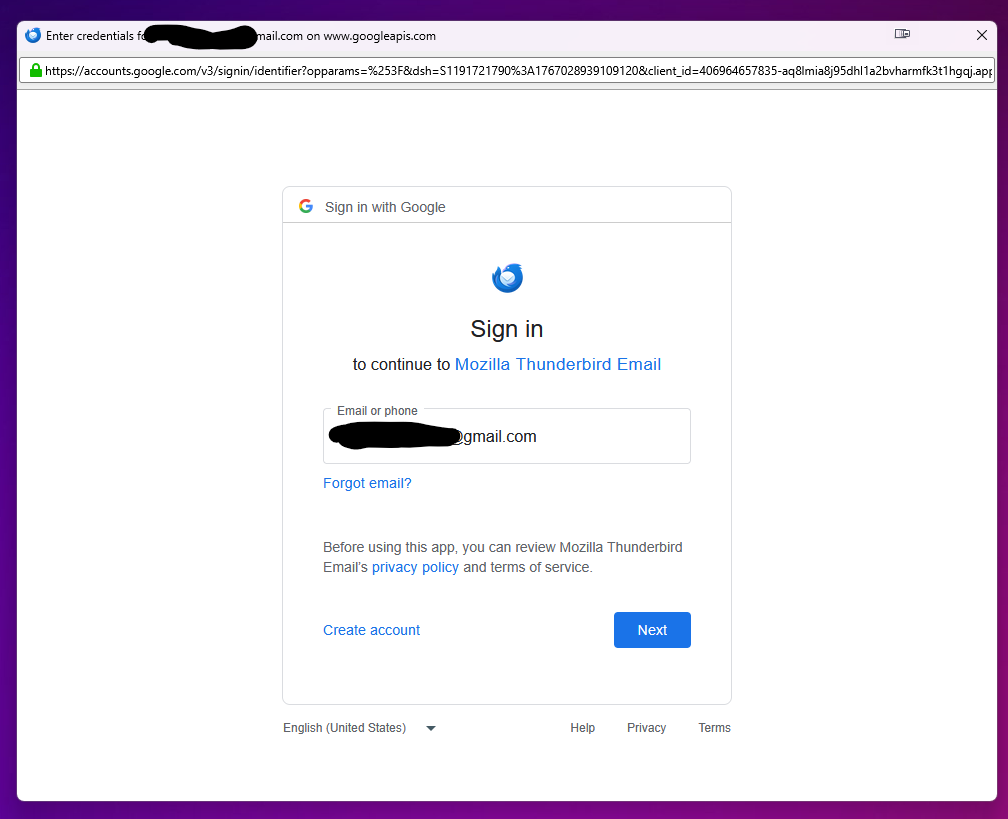Open the privacy policy link
Viewport: 1008px width, 819px height.
415,567
